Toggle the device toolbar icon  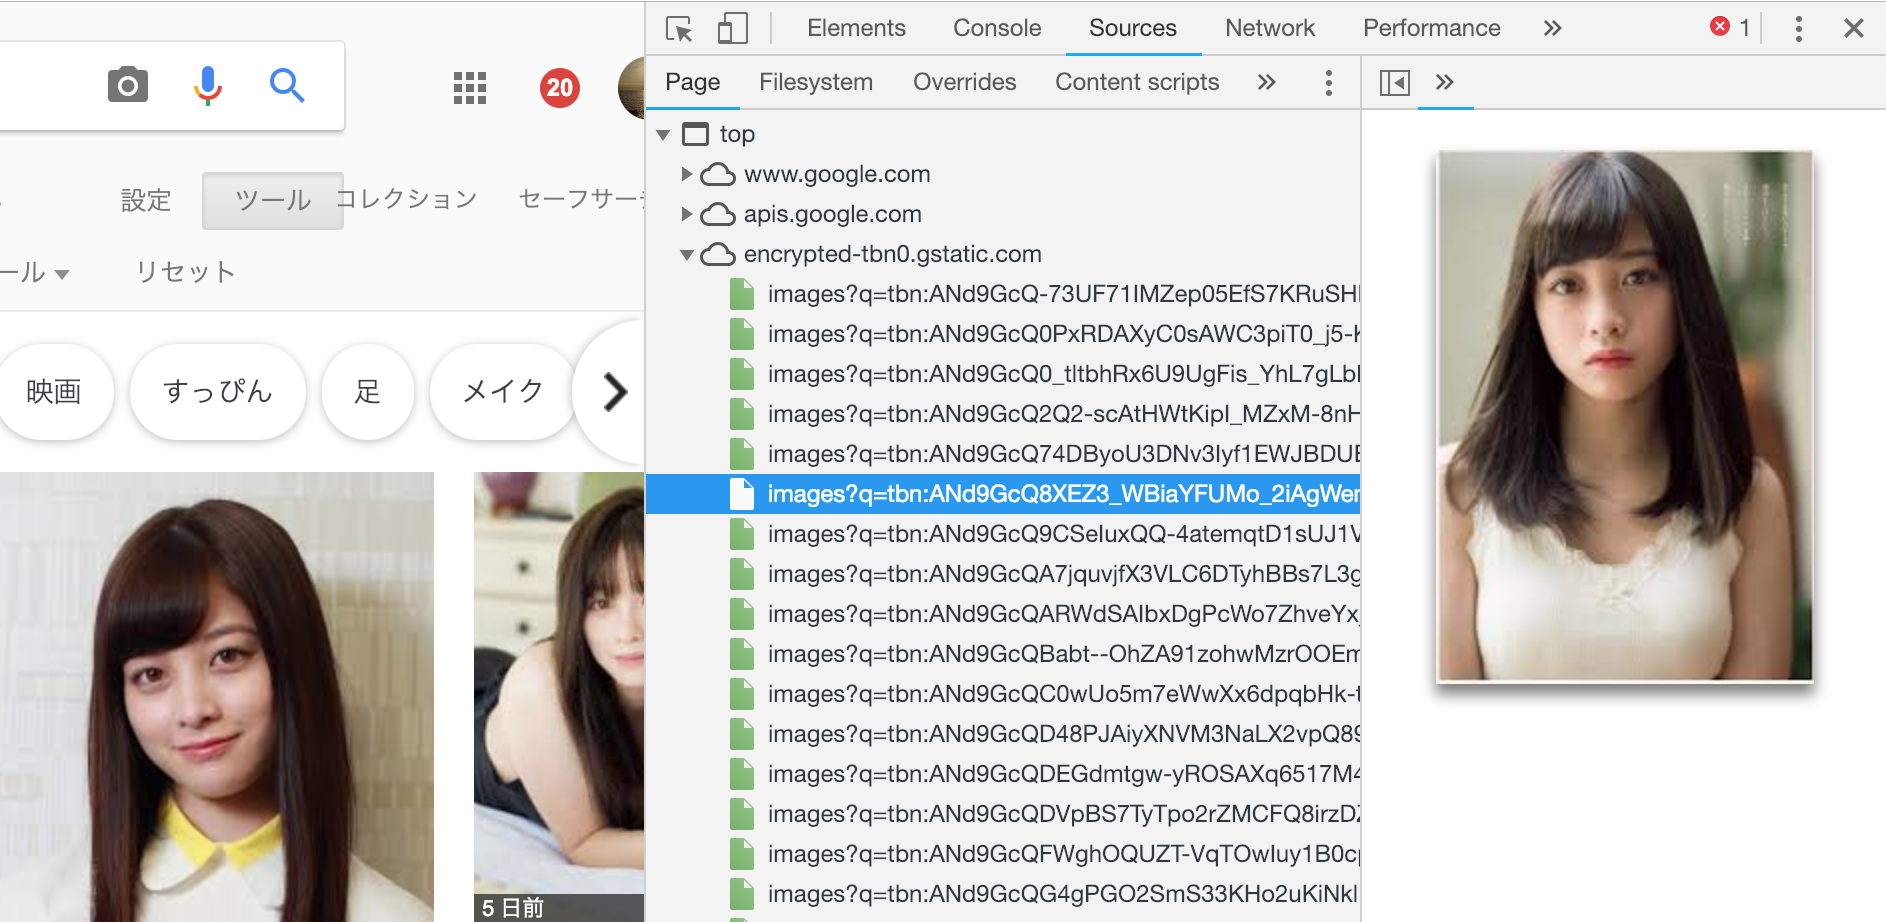pos(732,29)
